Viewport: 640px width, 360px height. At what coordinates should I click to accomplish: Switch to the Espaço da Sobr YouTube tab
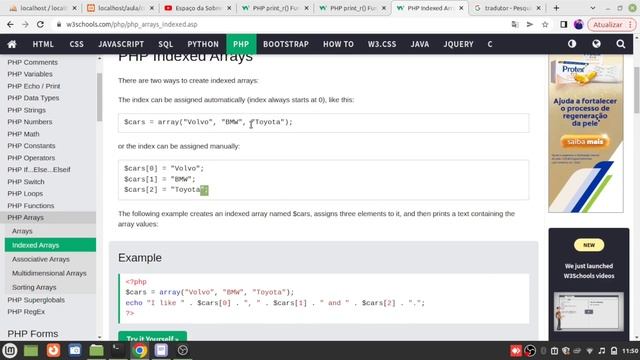[x=198, y=8]
